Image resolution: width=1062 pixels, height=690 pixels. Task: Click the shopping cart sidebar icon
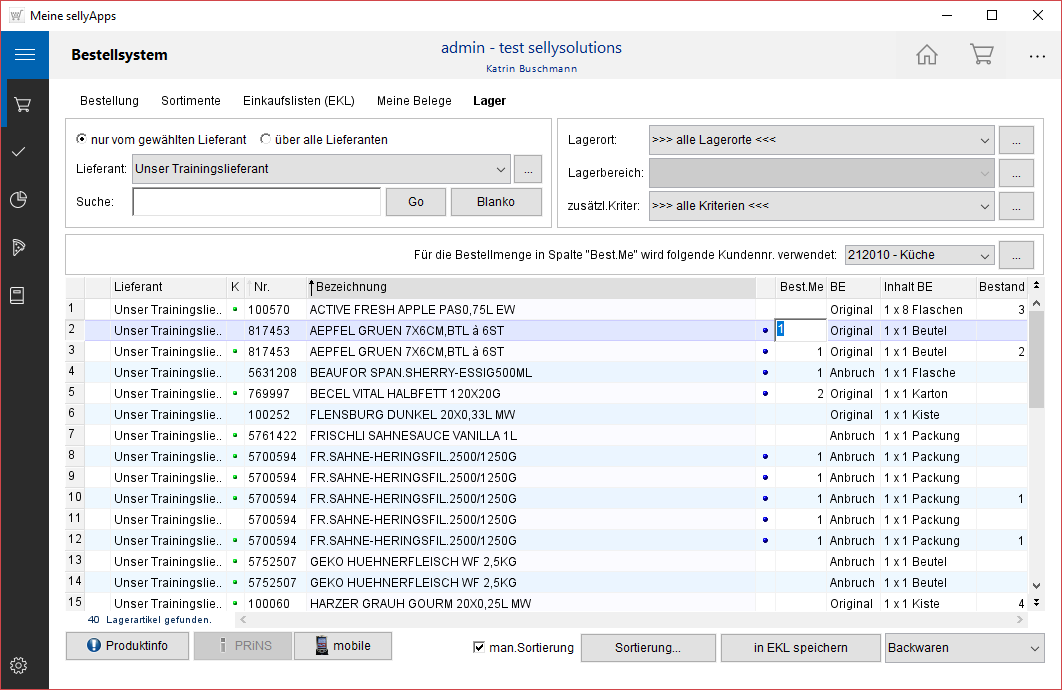pyautogui.click(x=22, y=104)
